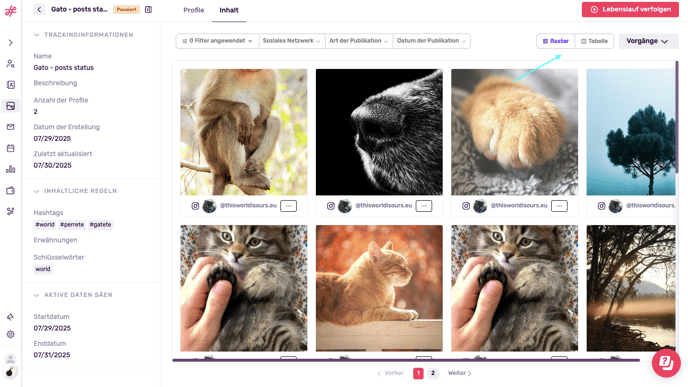Go to page 2 in pagination
The image size is (688, 387).
[433, 373]
